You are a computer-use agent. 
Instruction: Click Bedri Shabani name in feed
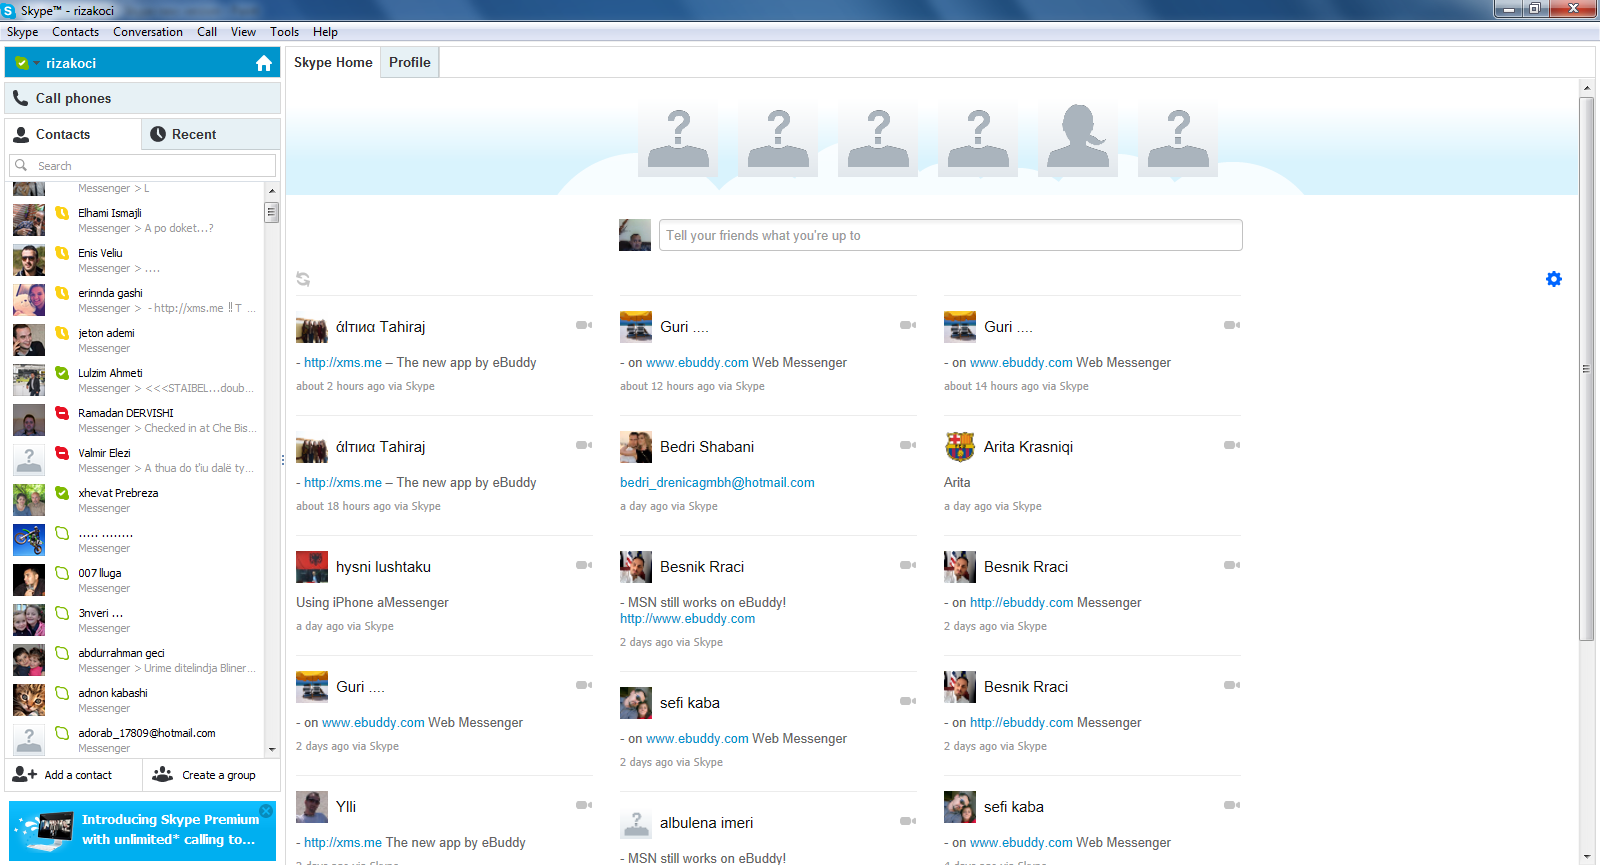tap(707, 447)
